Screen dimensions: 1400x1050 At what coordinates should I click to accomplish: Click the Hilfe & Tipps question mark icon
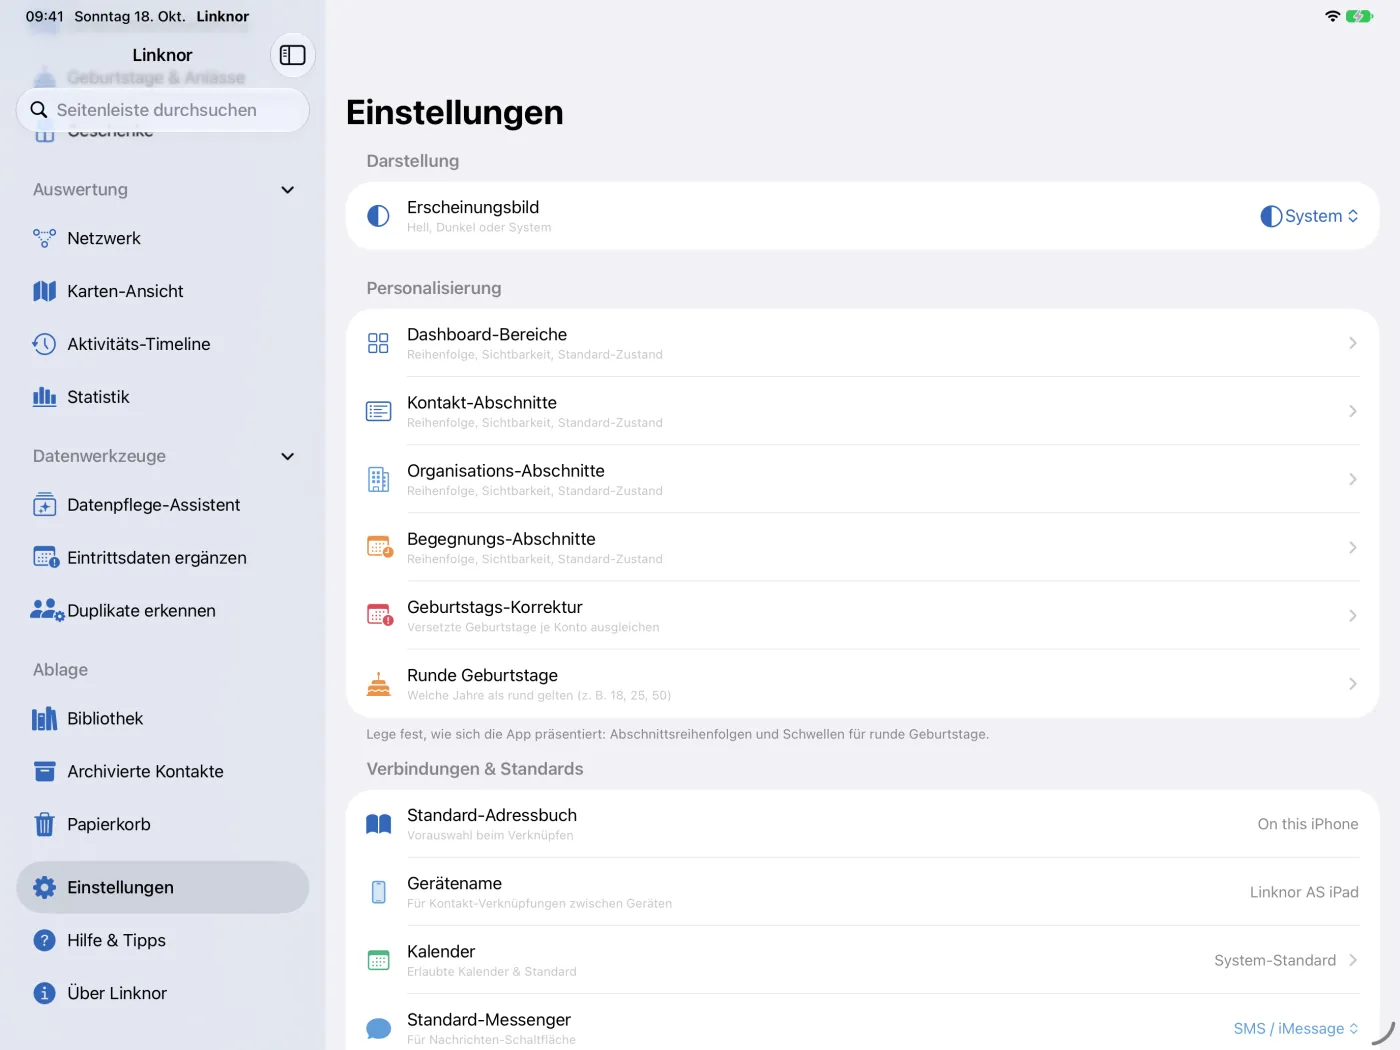[44, 941]
